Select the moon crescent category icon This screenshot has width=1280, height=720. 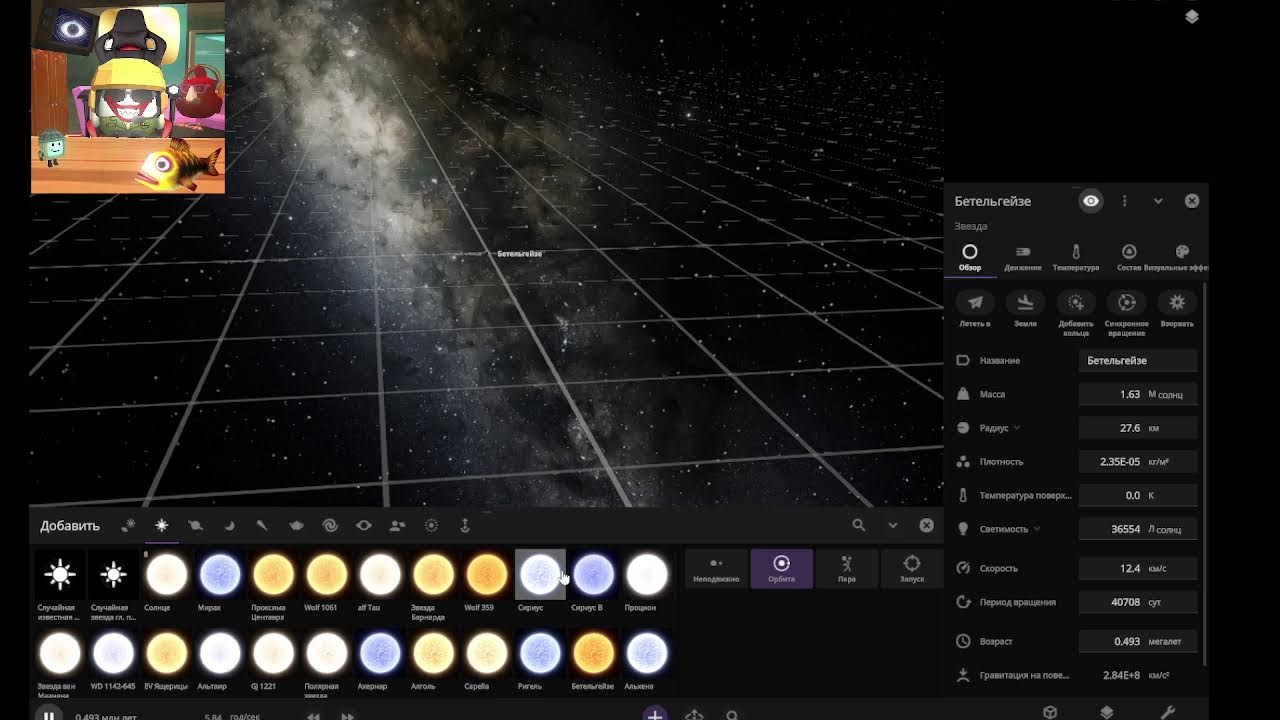point(229,525)
